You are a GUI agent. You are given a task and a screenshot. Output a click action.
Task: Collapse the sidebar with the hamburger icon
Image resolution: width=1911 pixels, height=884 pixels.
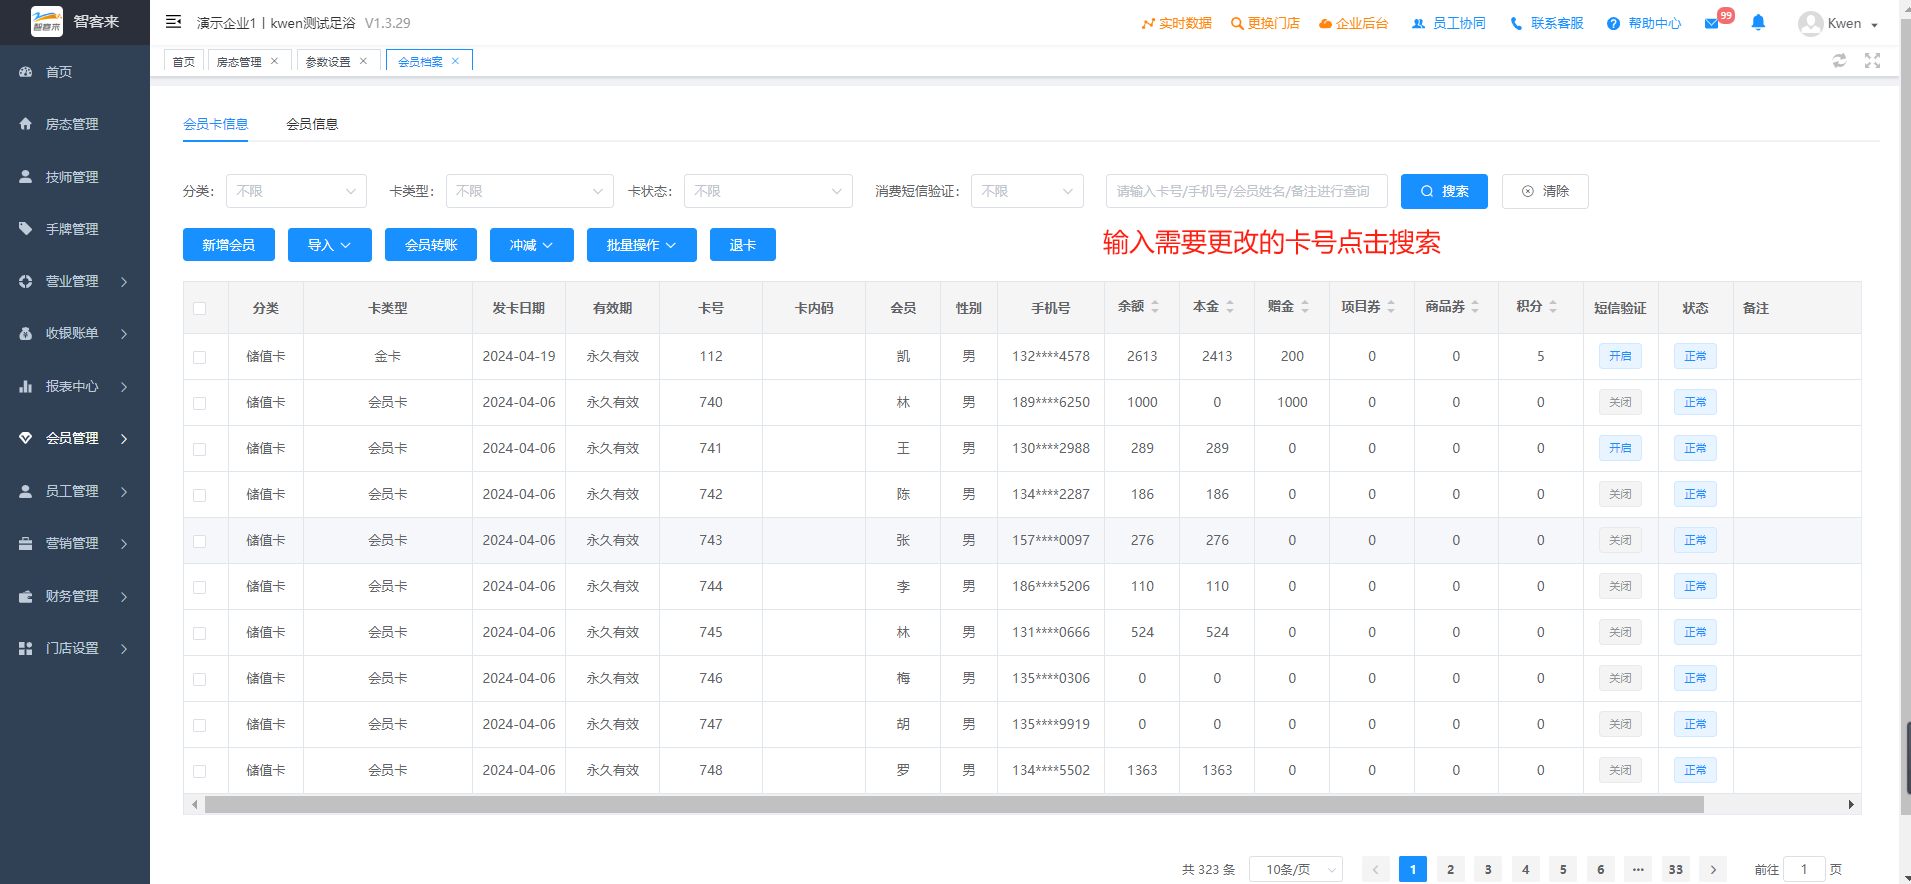point(173,22)
